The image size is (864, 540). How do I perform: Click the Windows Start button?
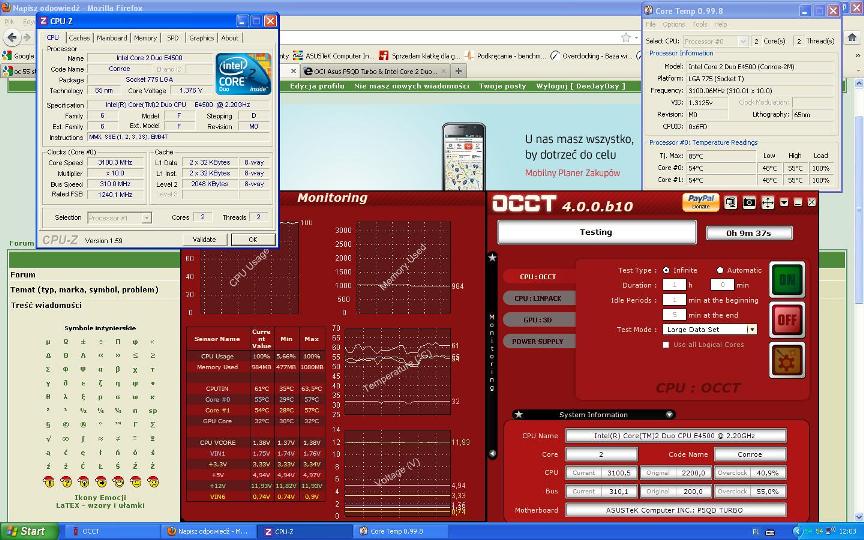[29, 531]
